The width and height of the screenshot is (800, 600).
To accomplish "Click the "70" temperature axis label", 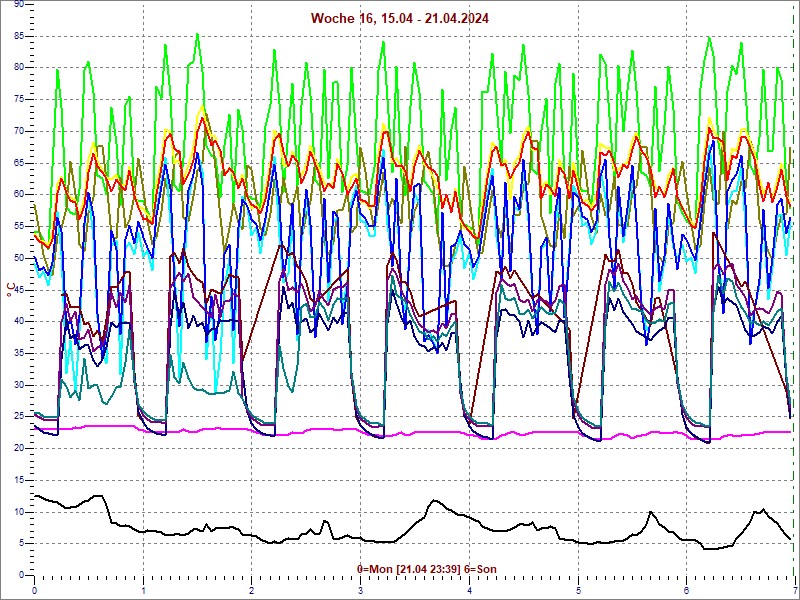I will (x=18, y=131).
